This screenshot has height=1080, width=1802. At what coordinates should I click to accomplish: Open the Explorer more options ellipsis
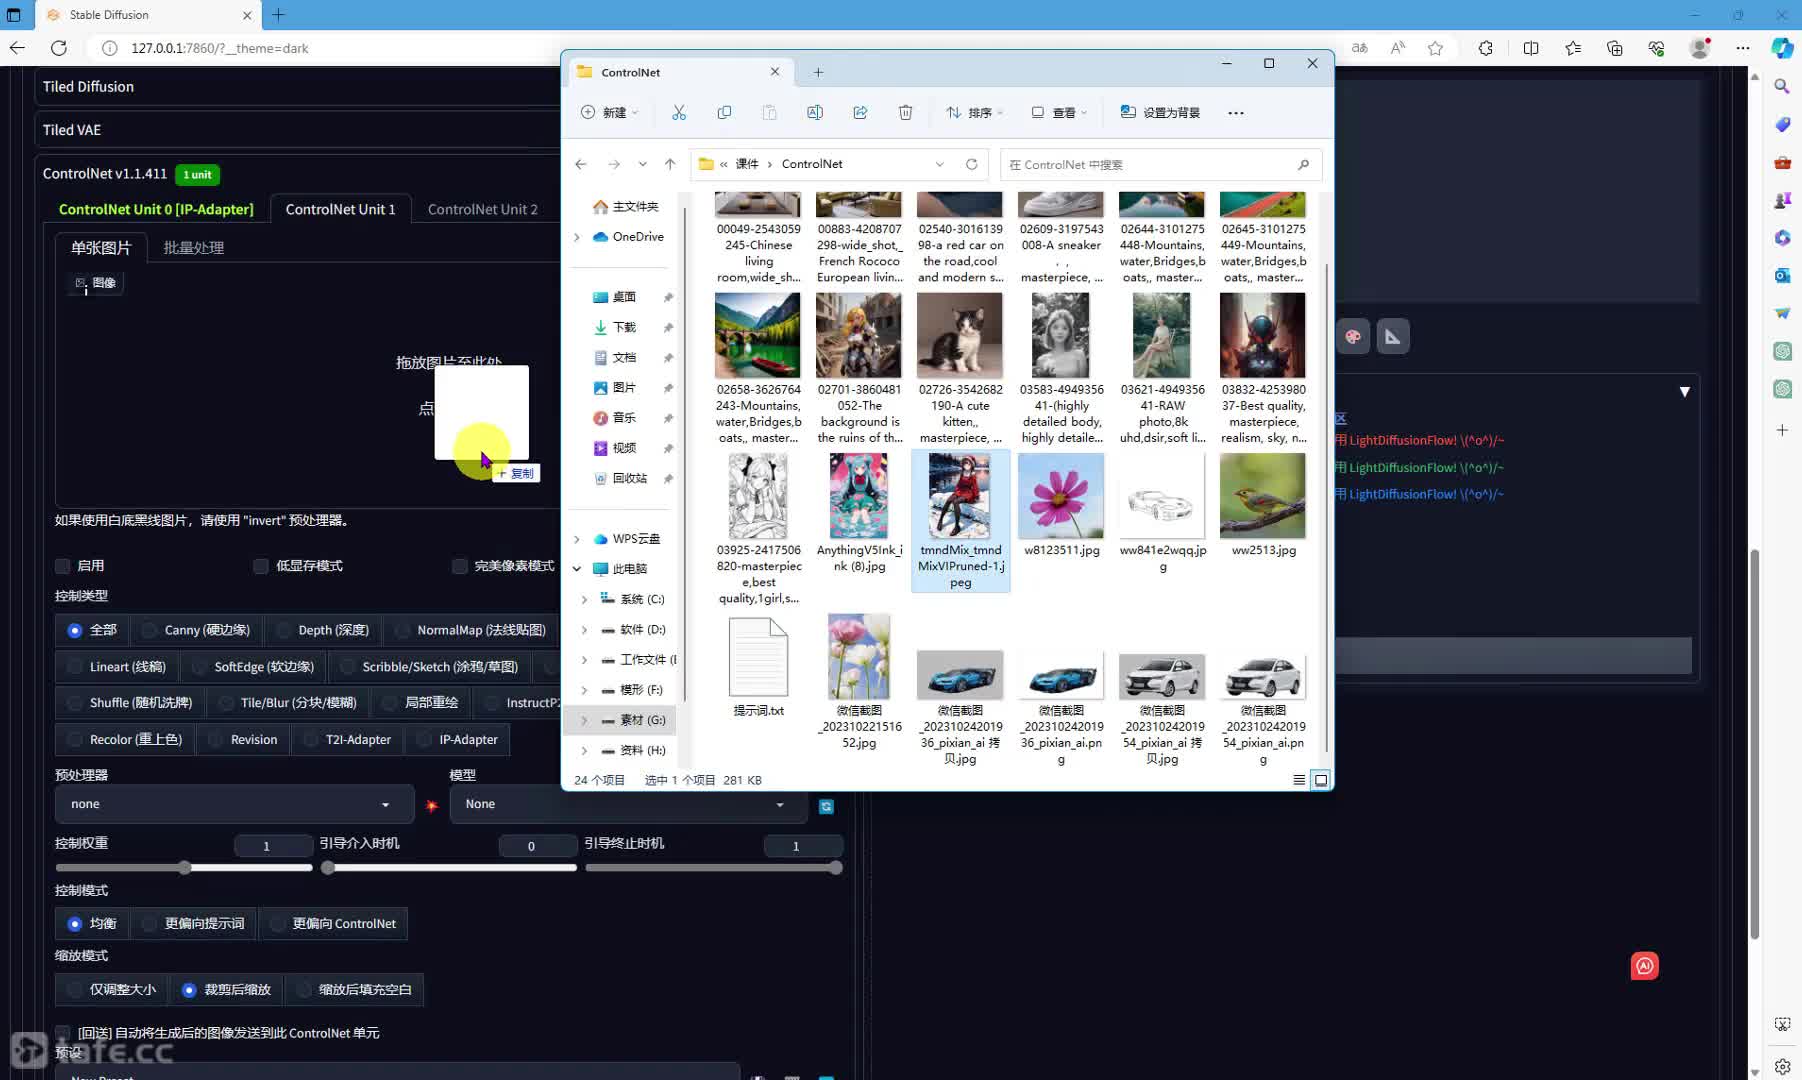(1236, 113)
